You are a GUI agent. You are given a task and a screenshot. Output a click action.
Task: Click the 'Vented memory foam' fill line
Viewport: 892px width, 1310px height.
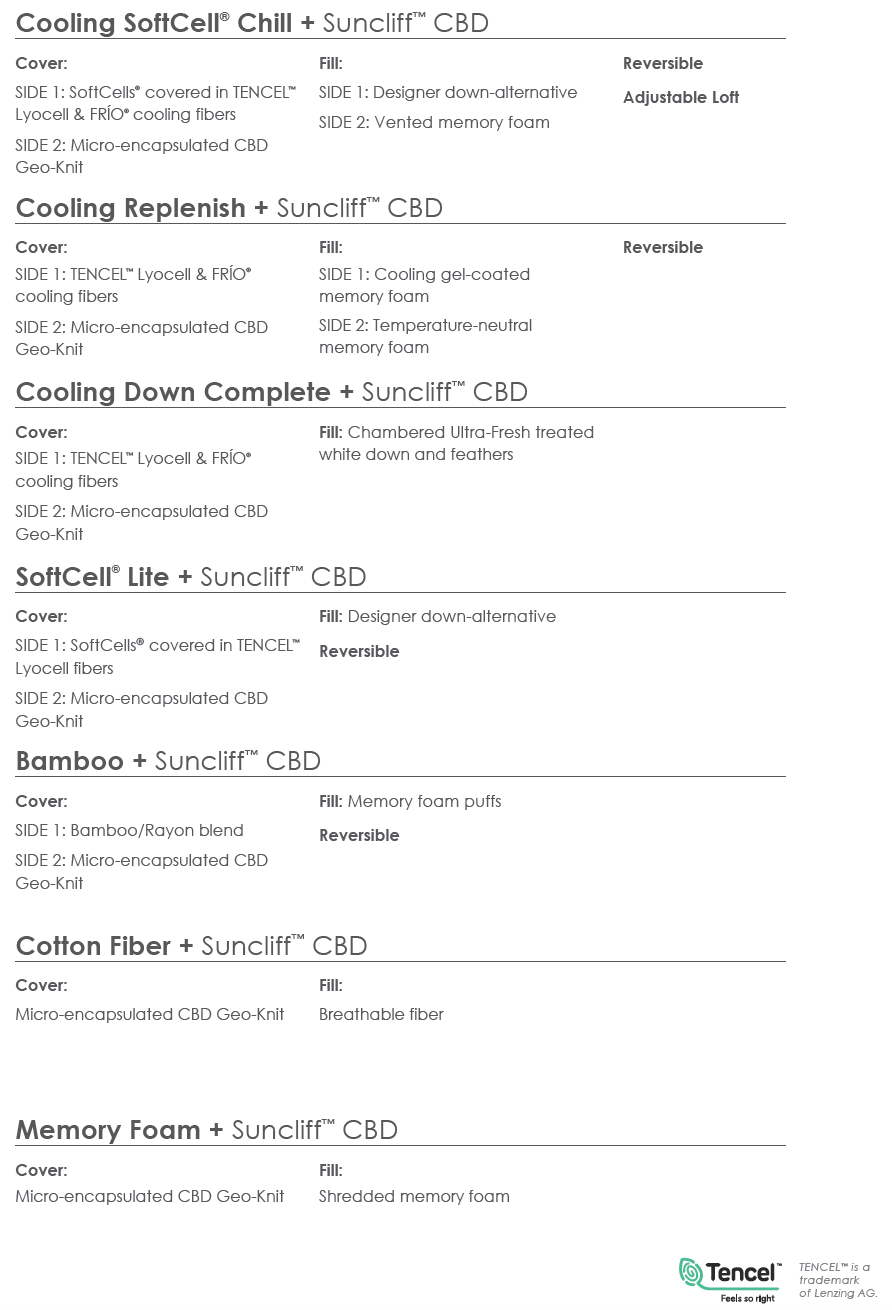[434, 123]
